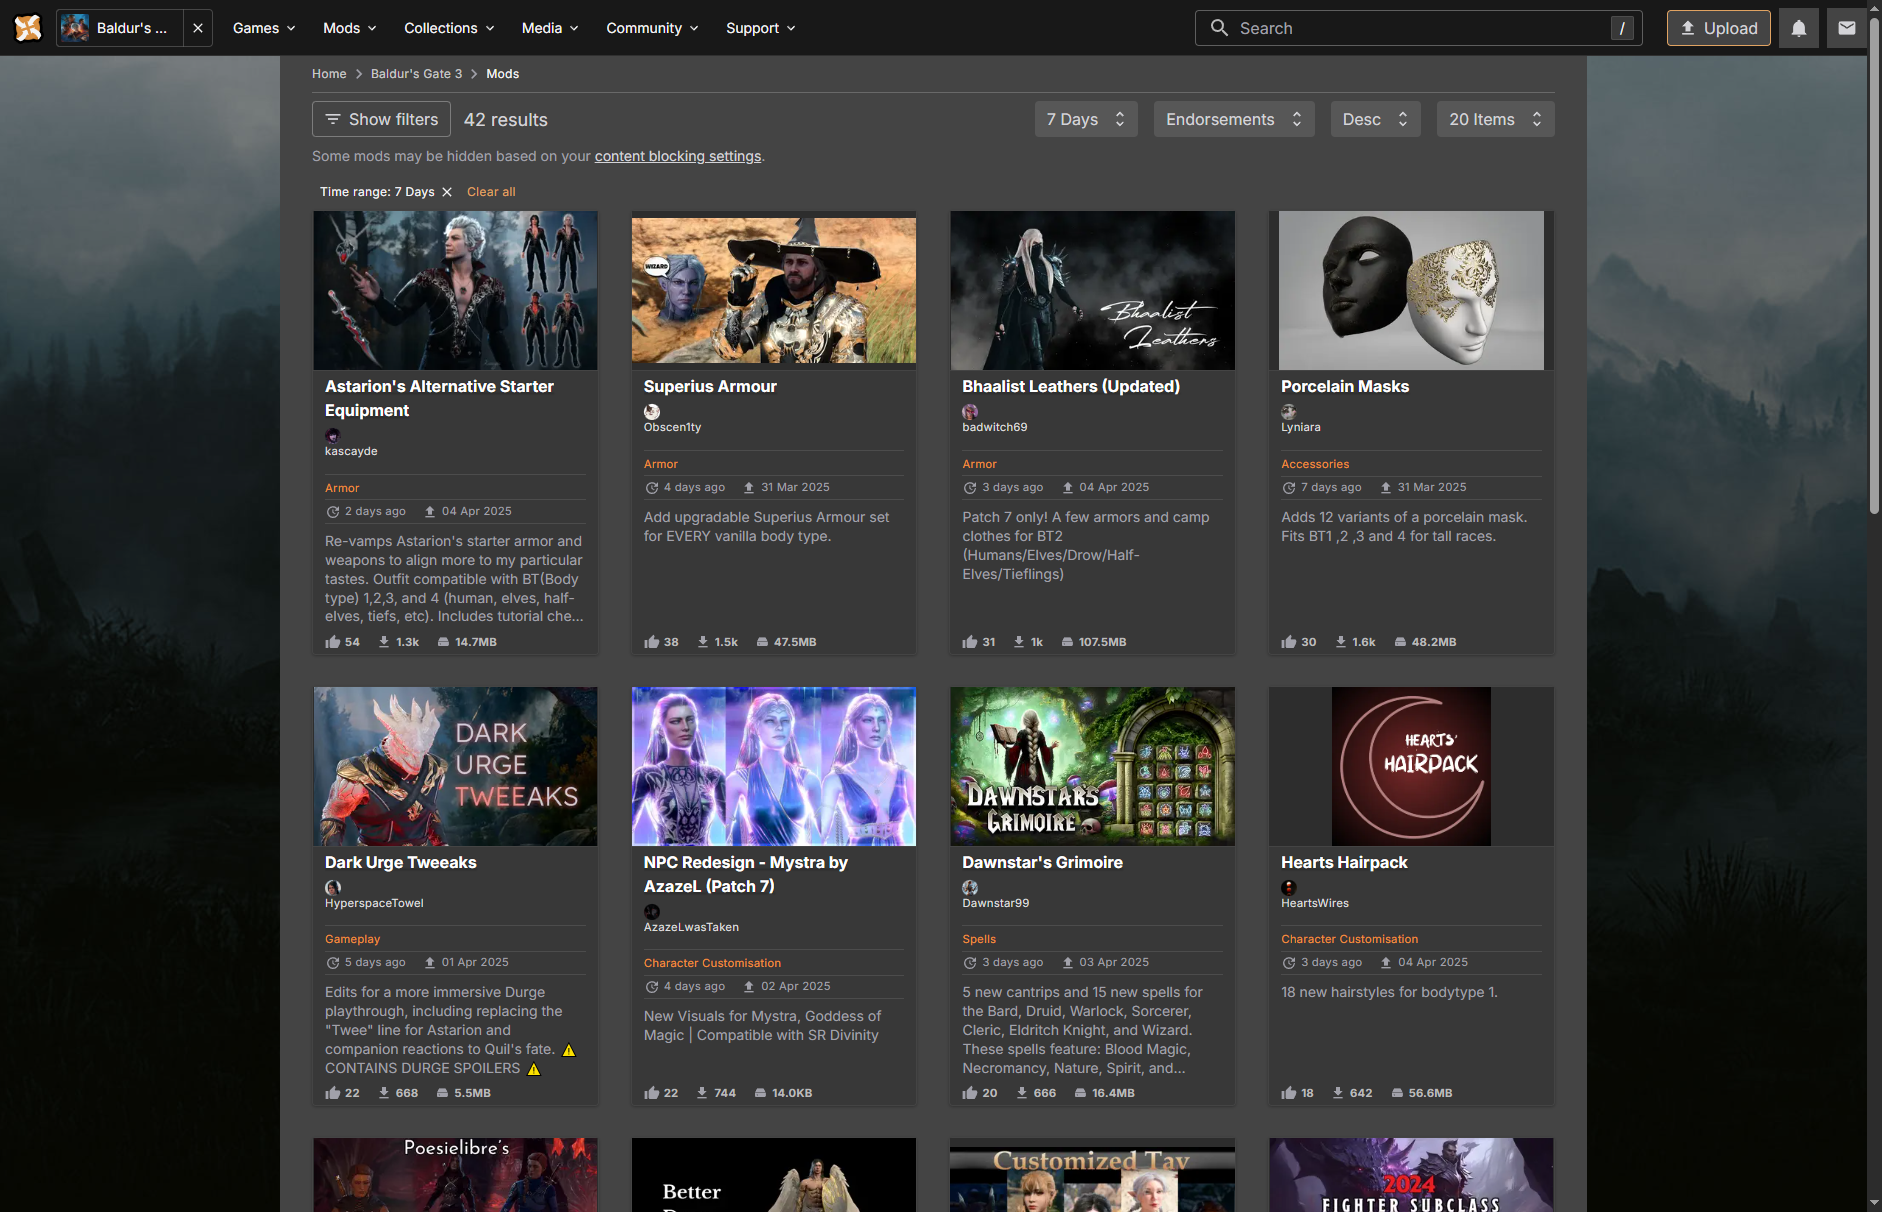Screen dimensions: 1882x1212
Task: Click the Gameplay category link
Action: tap(352, 939)
